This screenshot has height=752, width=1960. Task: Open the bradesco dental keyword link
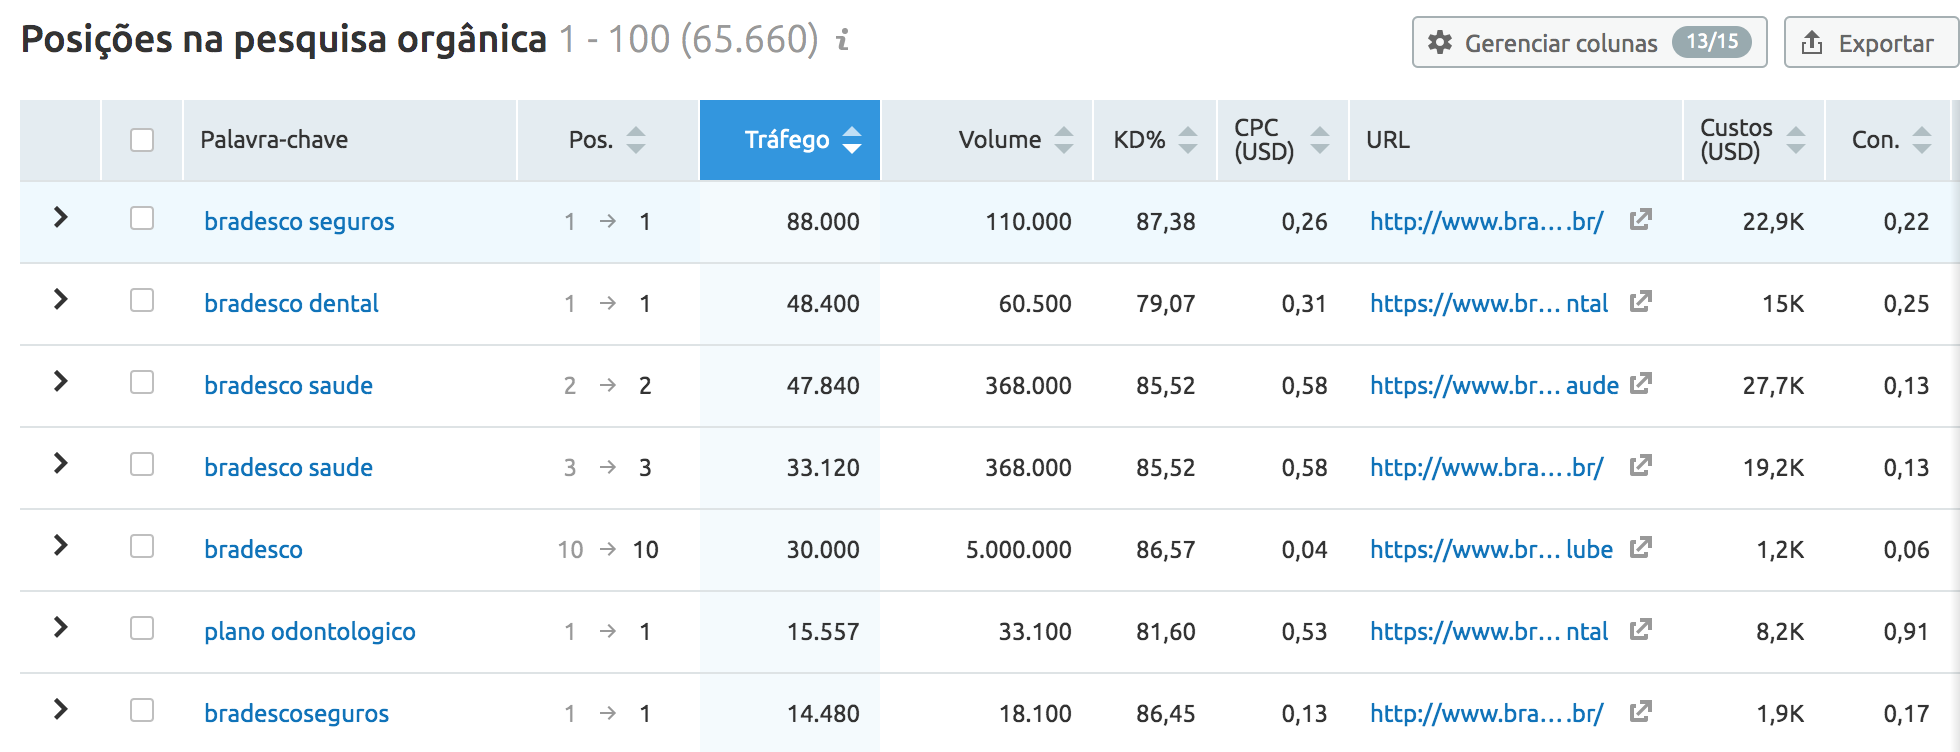coord(291,304)
